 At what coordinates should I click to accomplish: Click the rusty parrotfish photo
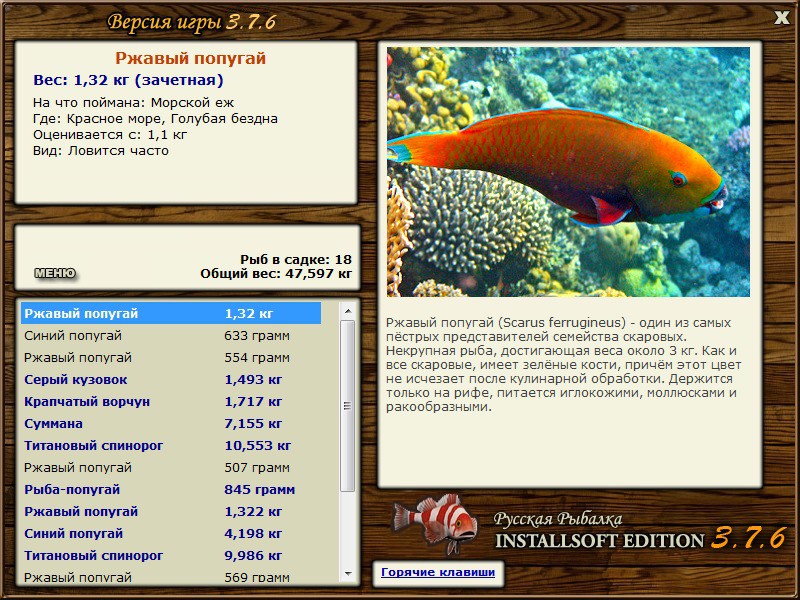(568, 172)
